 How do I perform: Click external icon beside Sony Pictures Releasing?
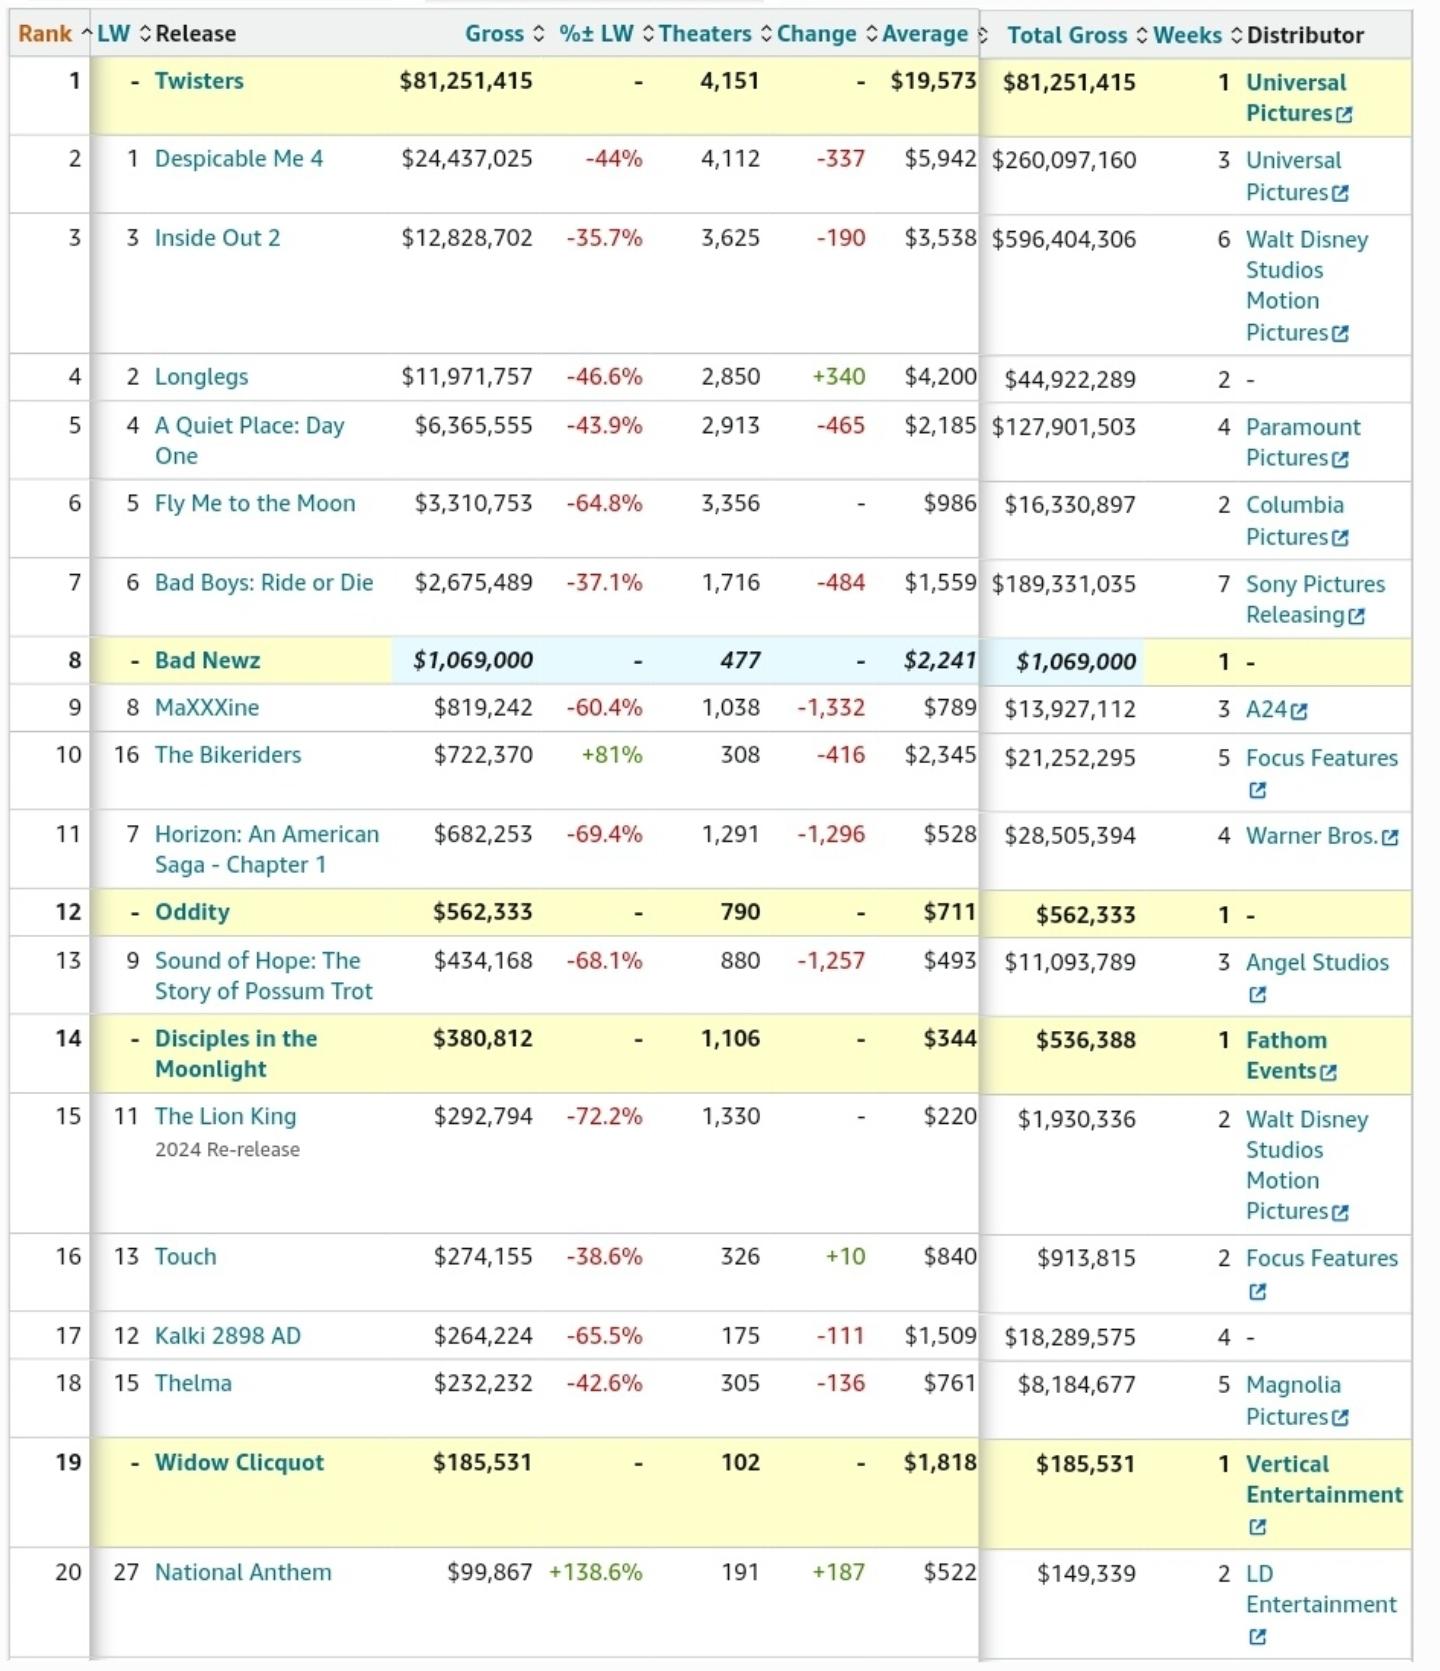[x=1356, y=616]
